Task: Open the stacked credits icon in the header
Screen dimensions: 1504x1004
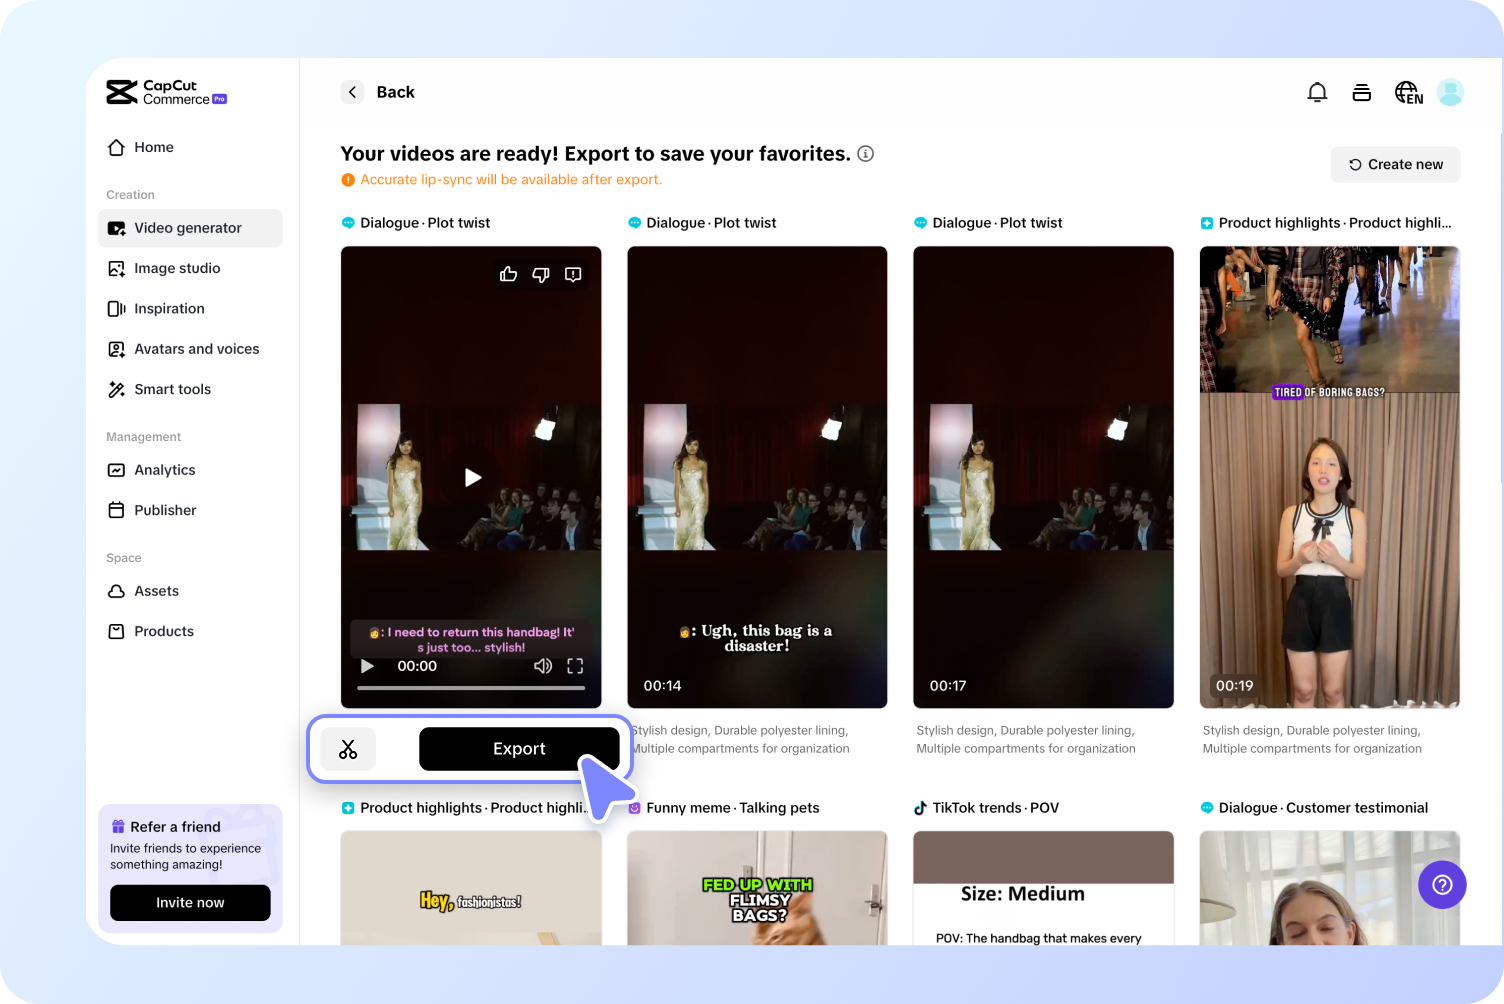Action: tap(1361, 92)
